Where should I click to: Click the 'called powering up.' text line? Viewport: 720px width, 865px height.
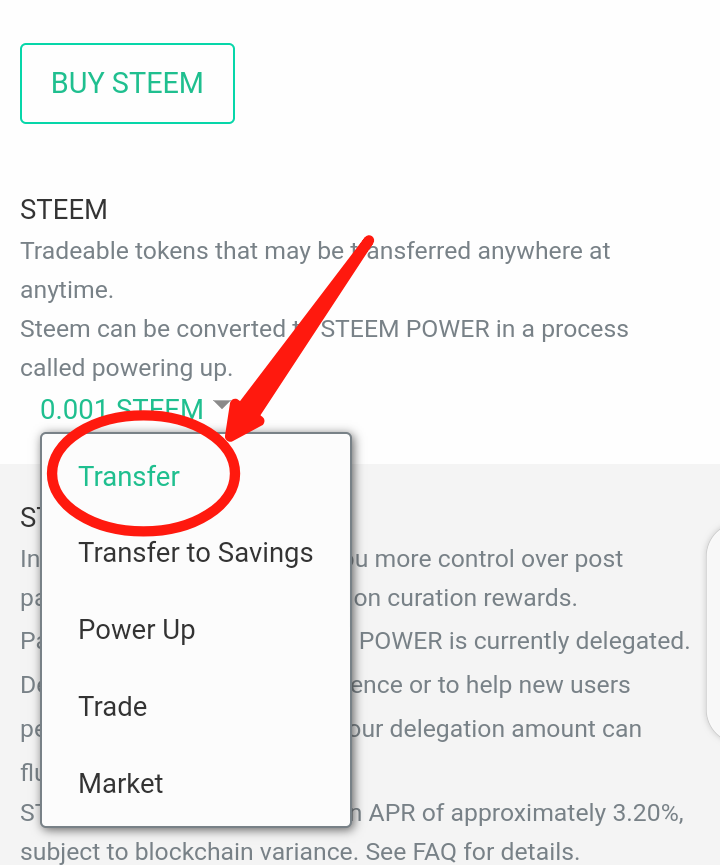(126, 368)
